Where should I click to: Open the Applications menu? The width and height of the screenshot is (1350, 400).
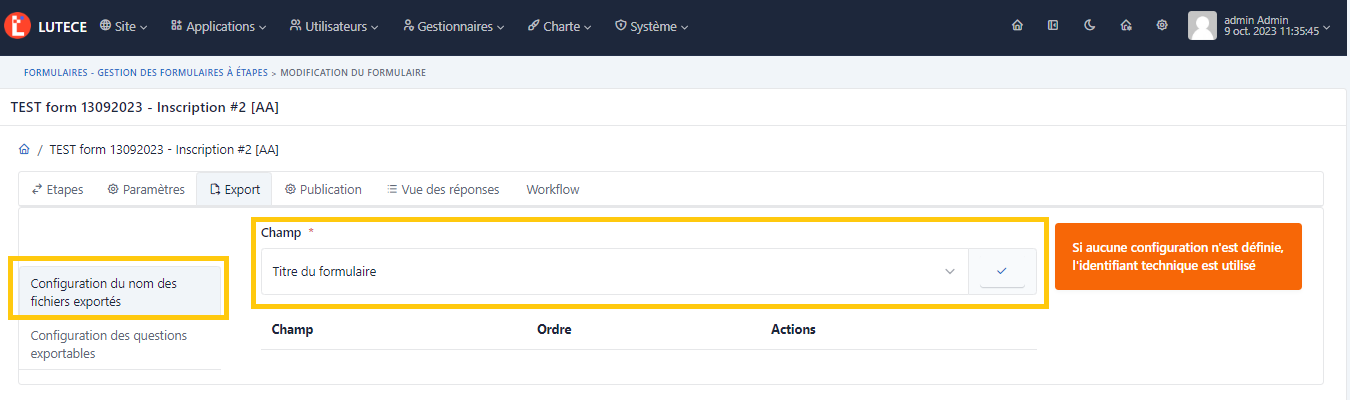(218, 26)
